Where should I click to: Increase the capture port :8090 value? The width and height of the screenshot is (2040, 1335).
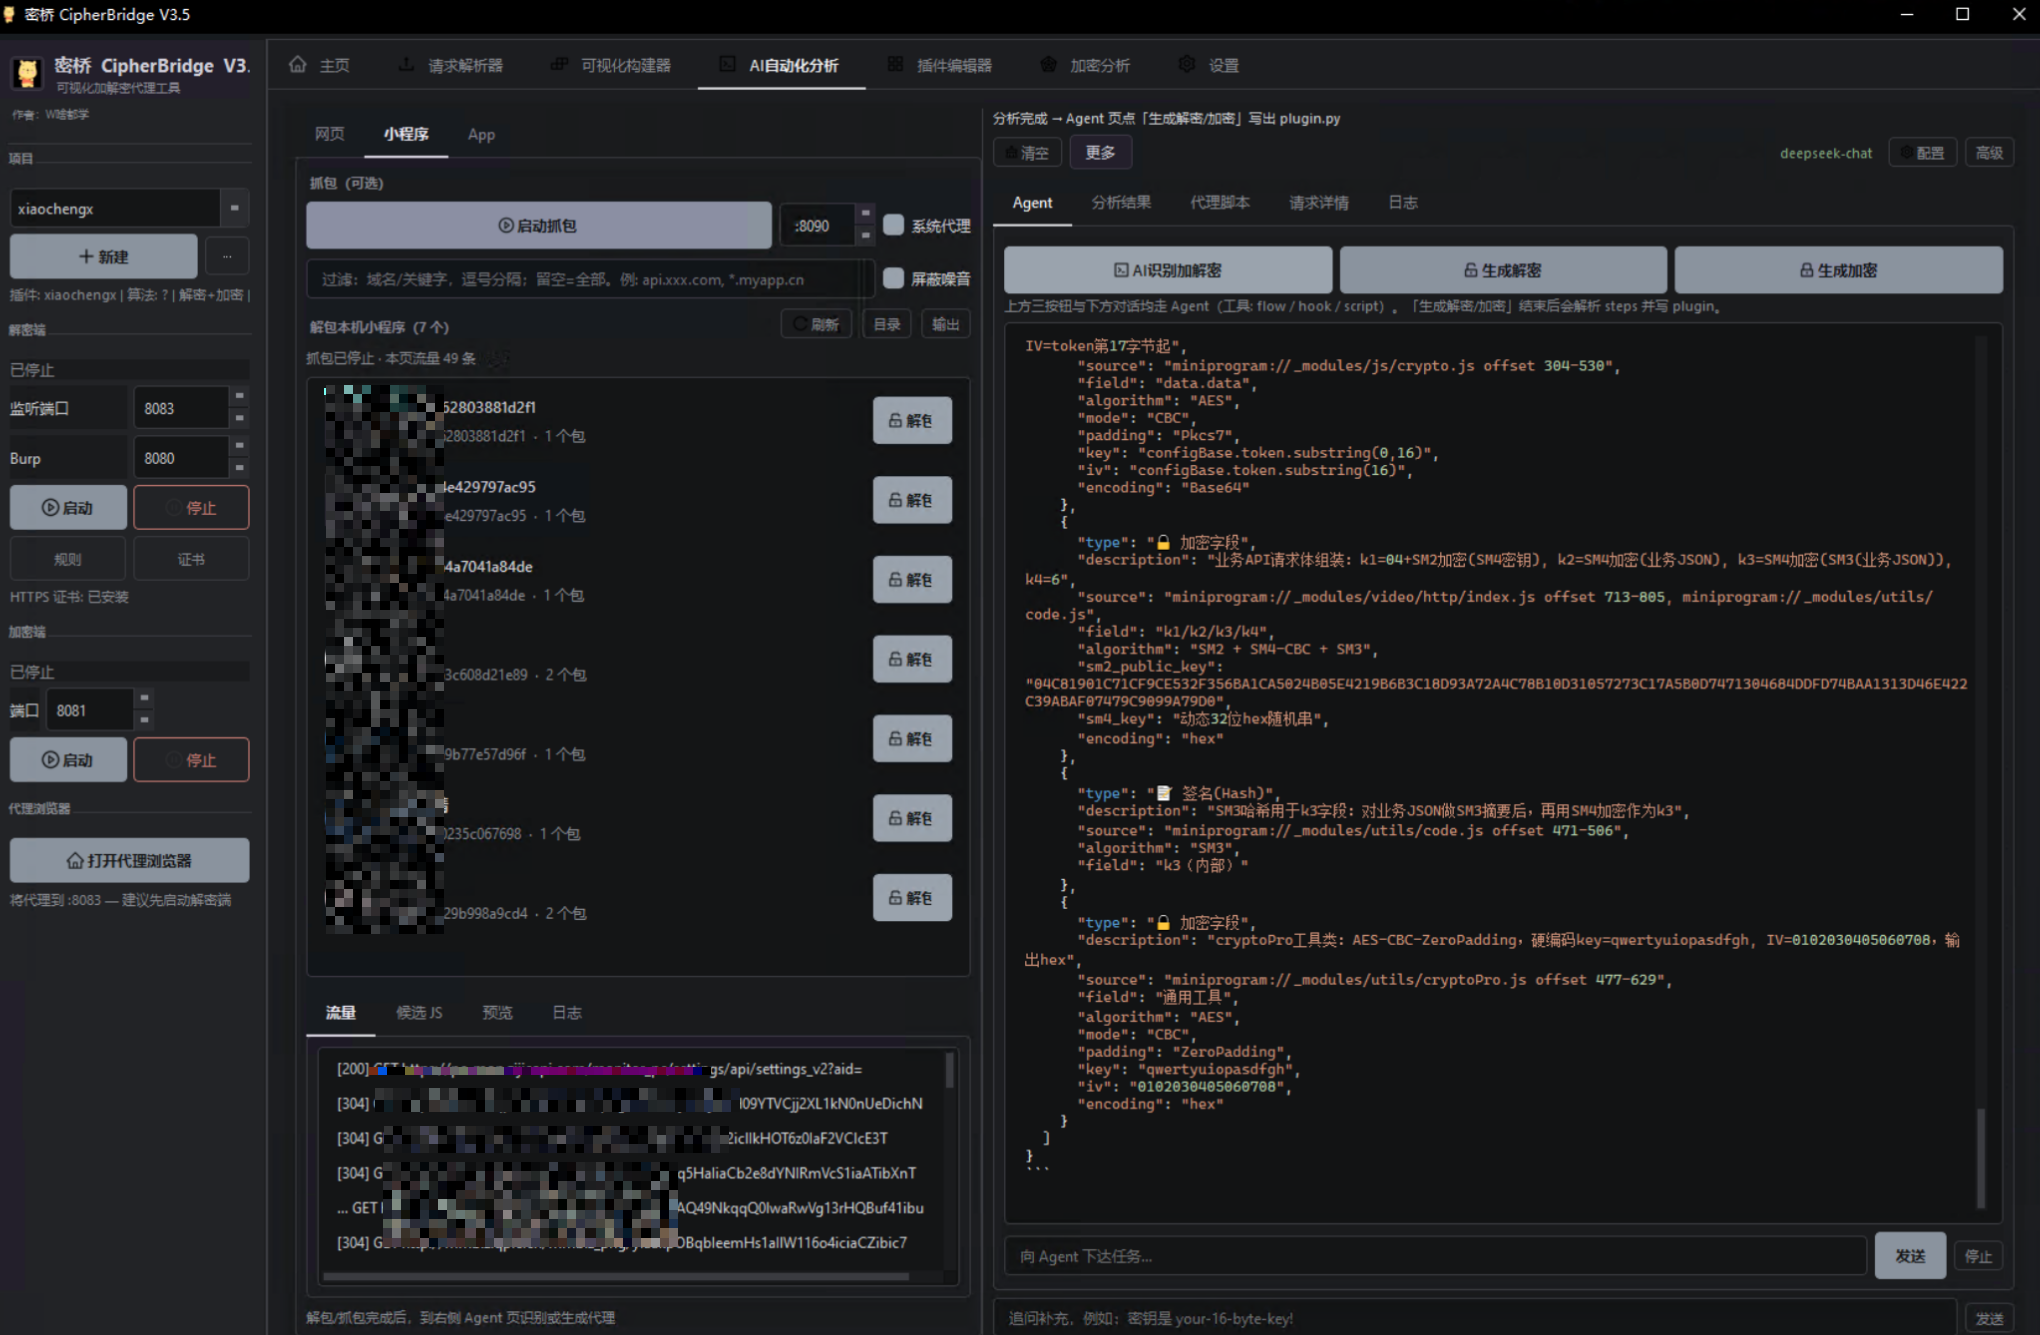pyautogui.click(x=866, y=214)
